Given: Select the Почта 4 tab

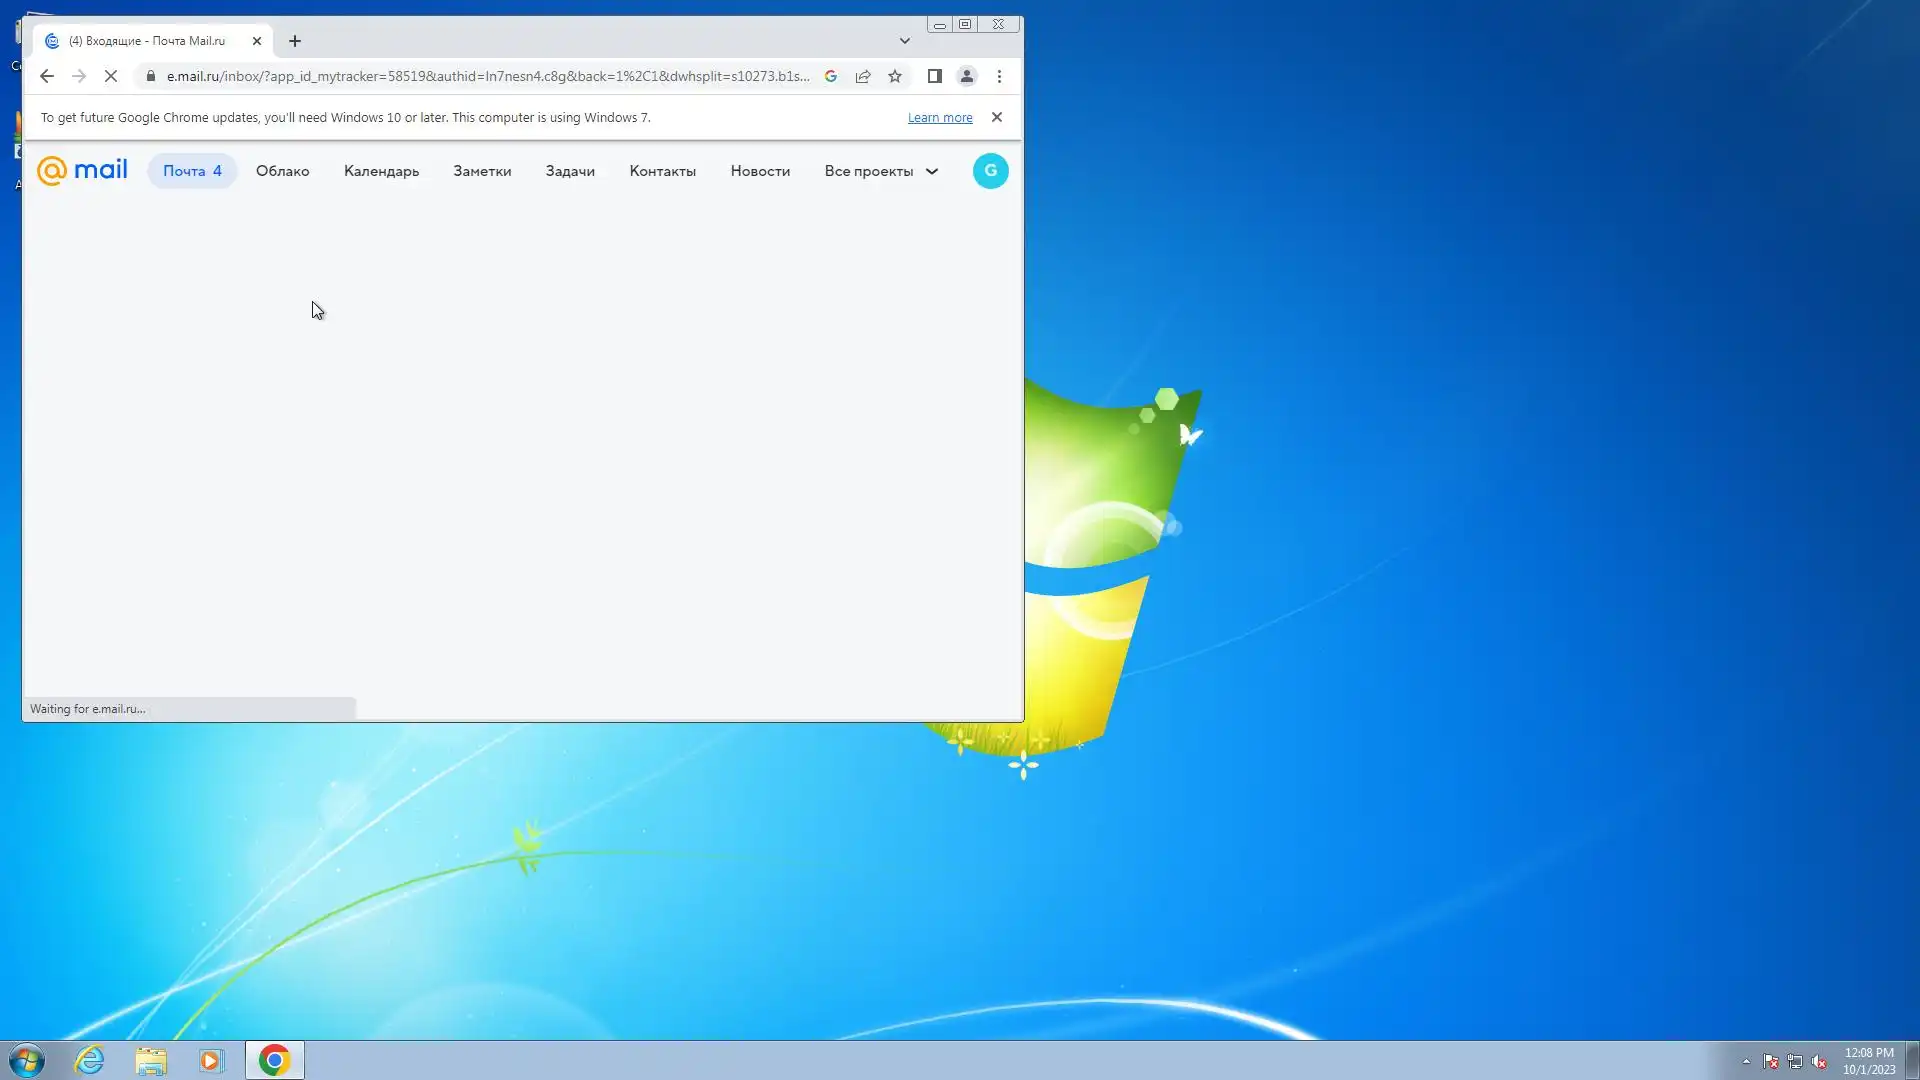Looking at the screenshot, I should (192, 171).
